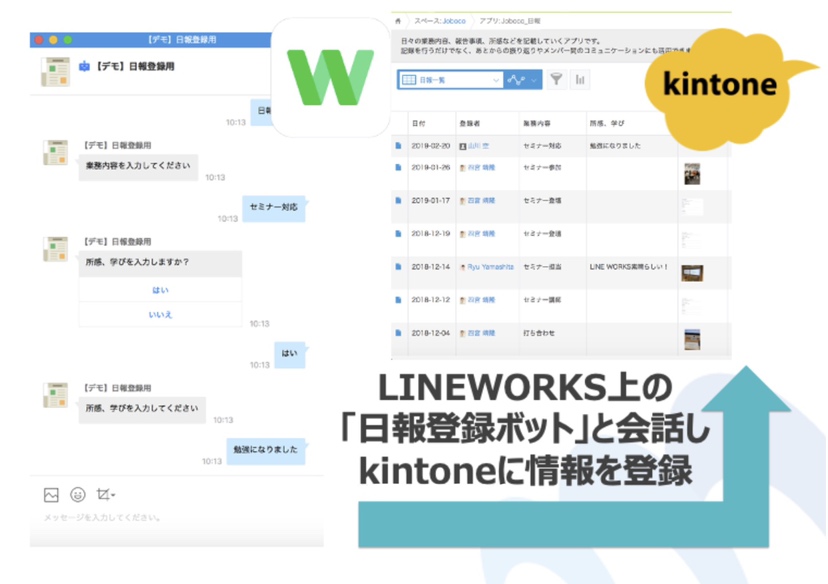Click bot avatar beside 業務内容を入力してください message
Image resolution: width=828 pixels, height=584 pixels.
(55, 153)
